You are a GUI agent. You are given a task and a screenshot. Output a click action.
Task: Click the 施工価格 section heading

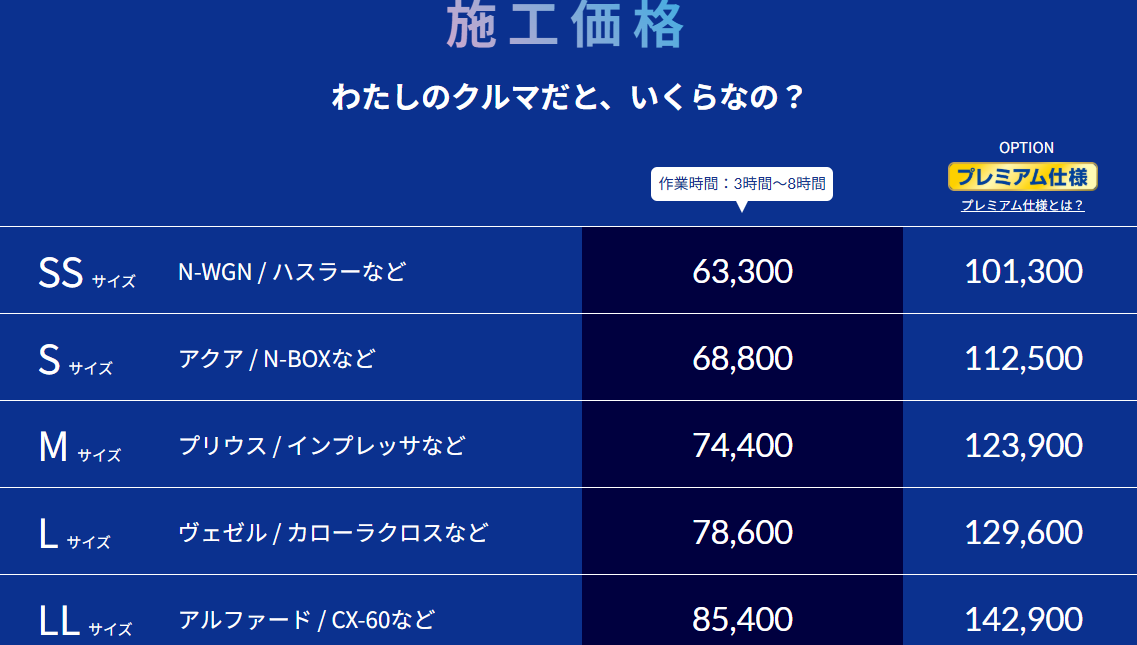tap(565, 24)
